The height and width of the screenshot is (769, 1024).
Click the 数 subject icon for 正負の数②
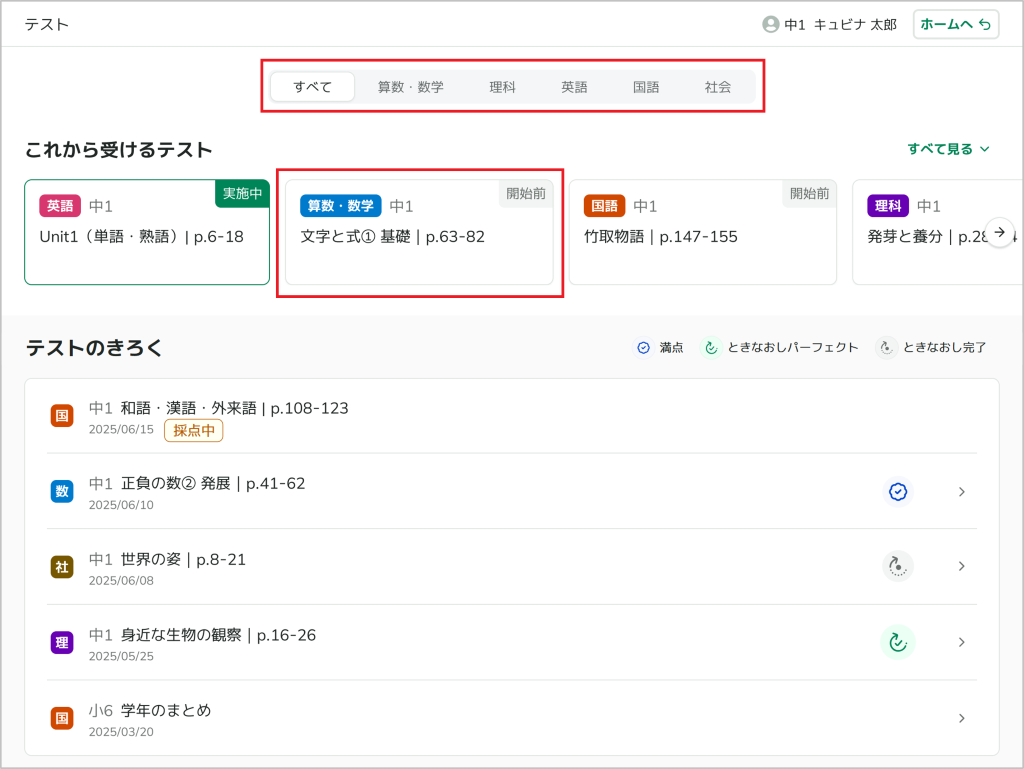click(62, 491)
